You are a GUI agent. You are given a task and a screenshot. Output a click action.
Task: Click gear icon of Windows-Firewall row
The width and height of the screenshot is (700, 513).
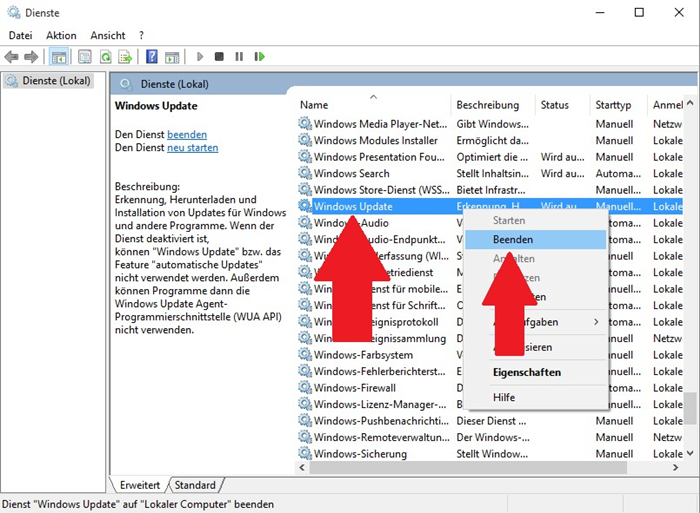click(x=305, y=388)
